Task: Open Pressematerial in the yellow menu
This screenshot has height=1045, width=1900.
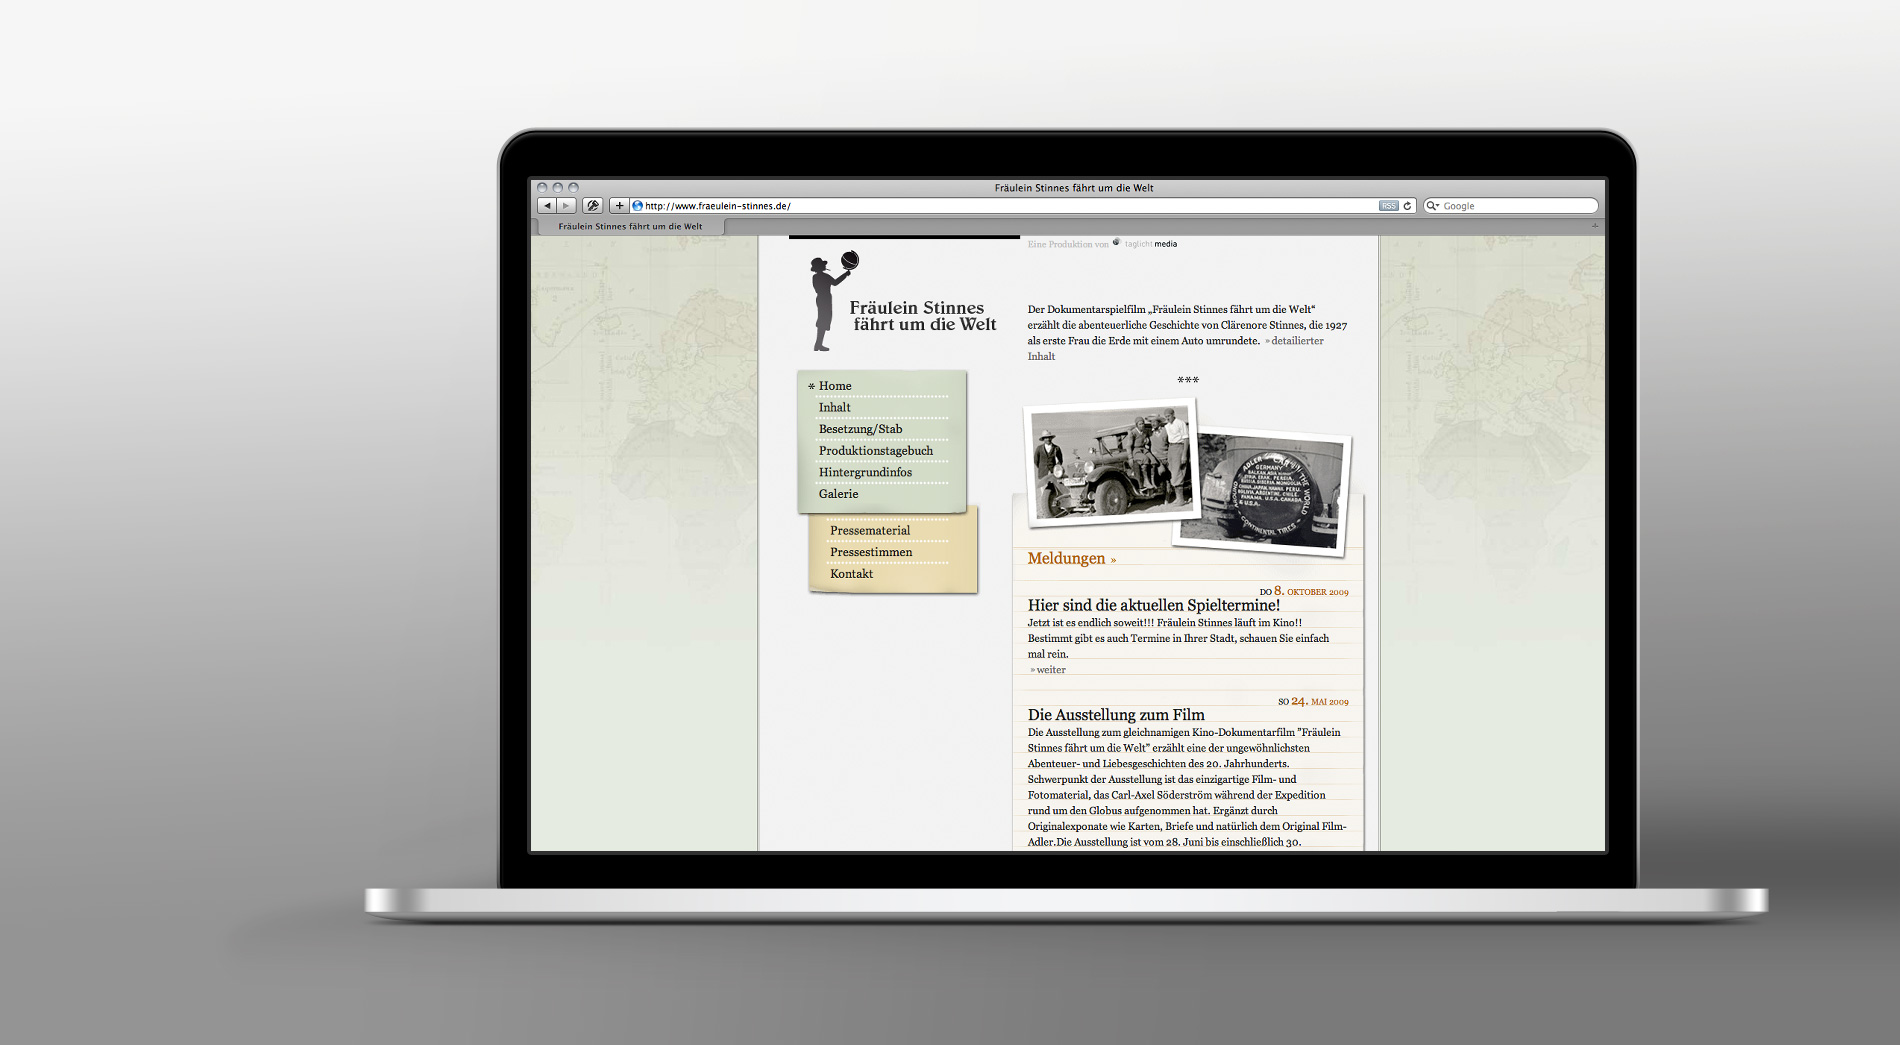Action: point(870,531)
